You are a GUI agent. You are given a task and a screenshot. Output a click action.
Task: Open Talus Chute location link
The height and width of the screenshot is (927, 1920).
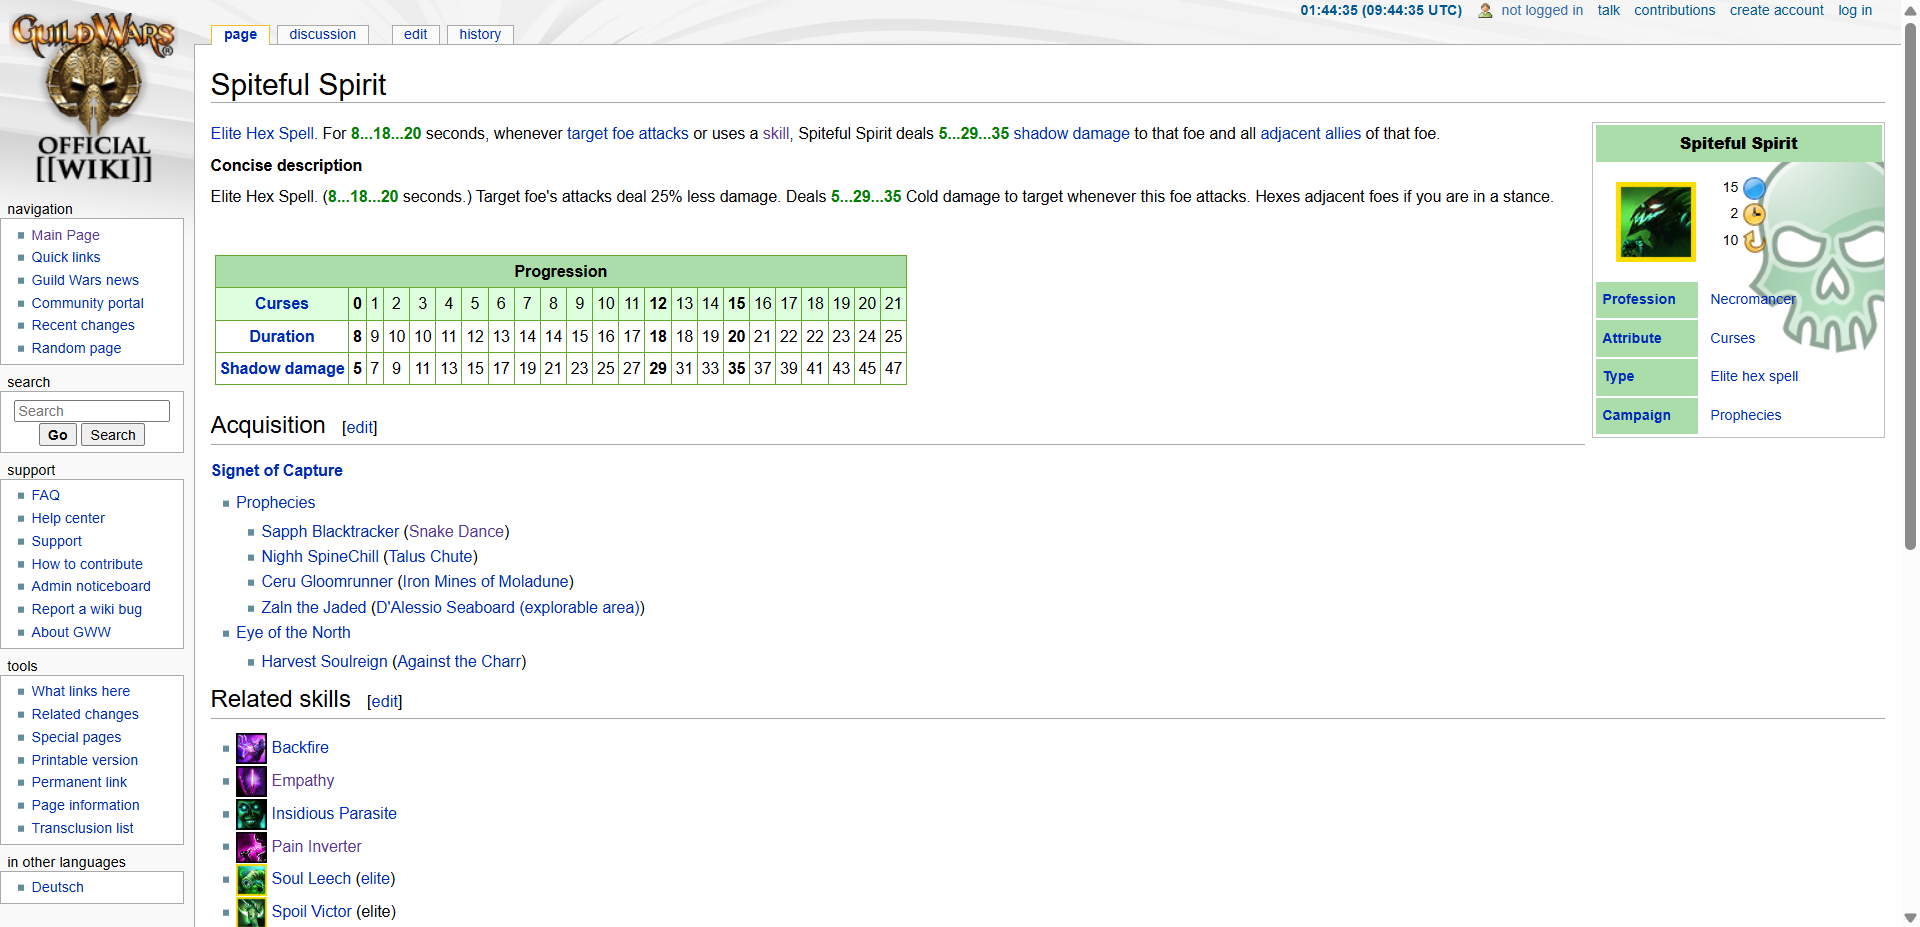pyautogui.click(x=430, y=556)
